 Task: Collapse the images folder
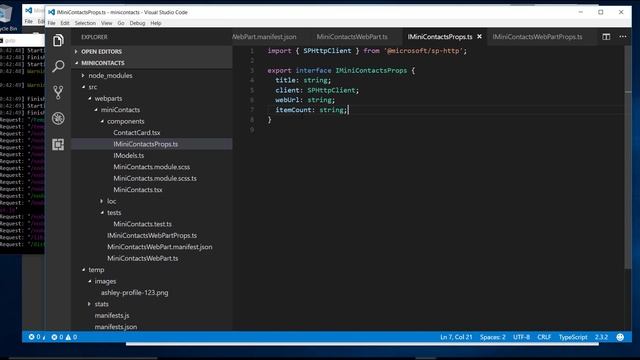(105, 281)
